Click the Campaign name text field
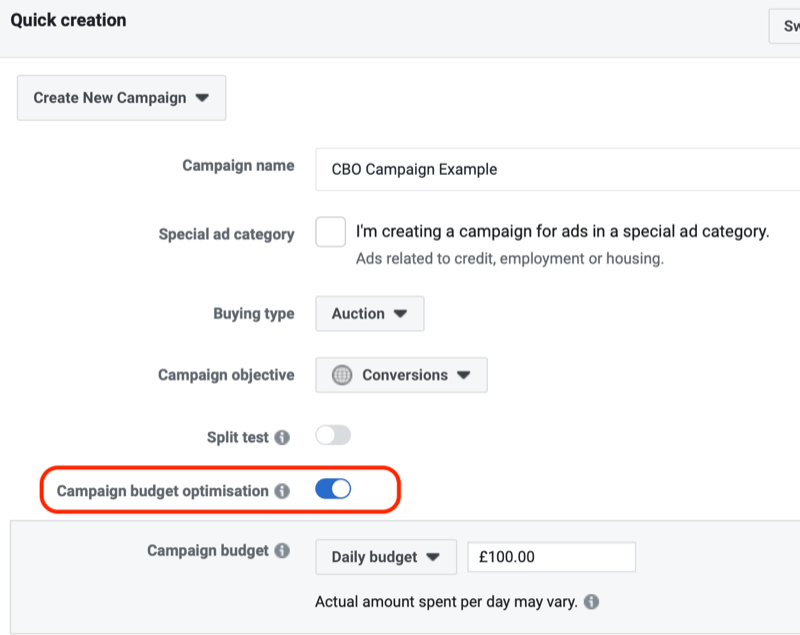This screenshot has height=635, width=800. [x=556, y=169]
